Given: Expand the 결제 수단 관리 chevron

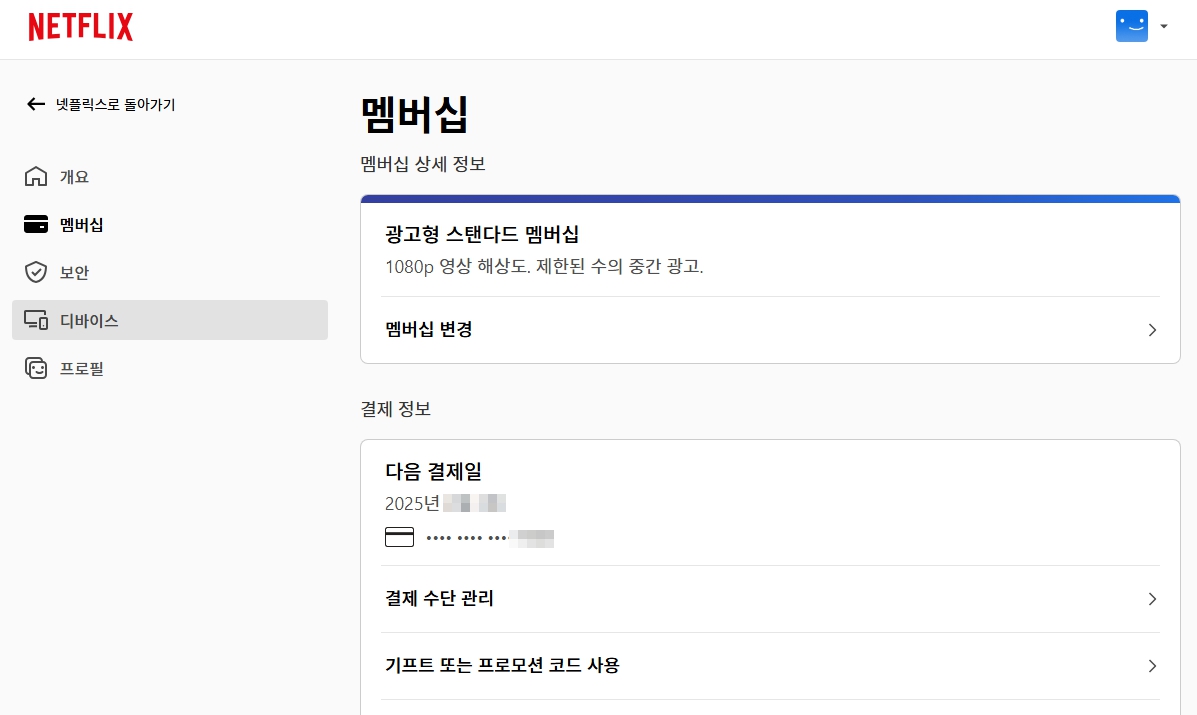Looking at the screenshot, I should point(1152,598).
